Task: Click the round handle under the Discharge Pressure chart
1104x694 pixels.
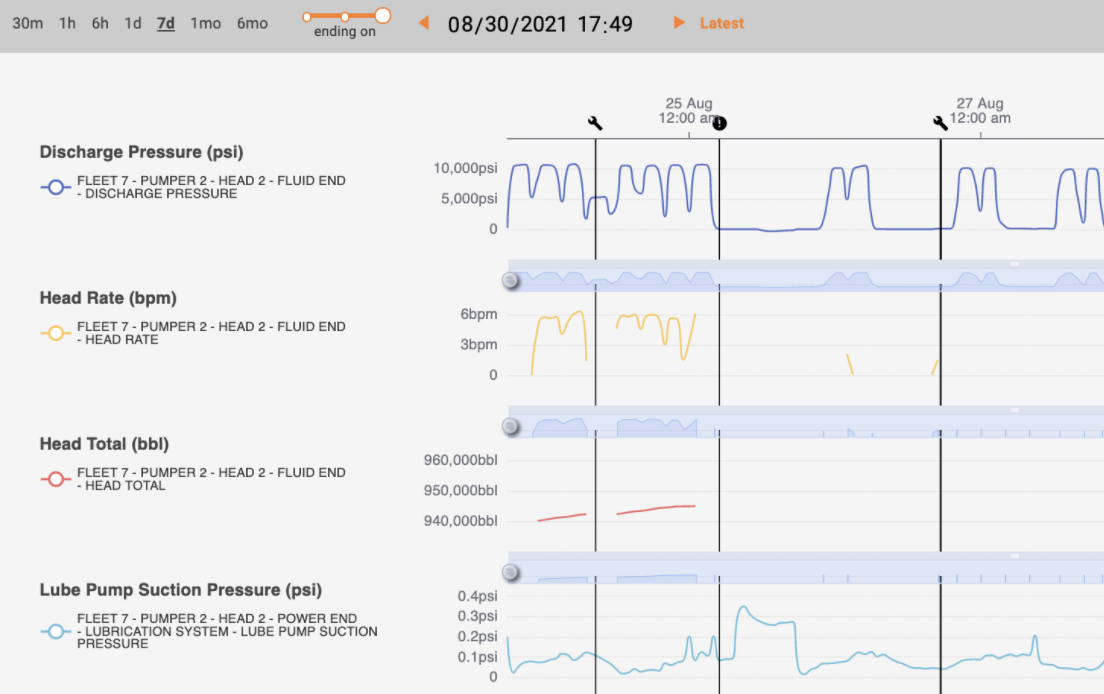Action: [511, 281]
